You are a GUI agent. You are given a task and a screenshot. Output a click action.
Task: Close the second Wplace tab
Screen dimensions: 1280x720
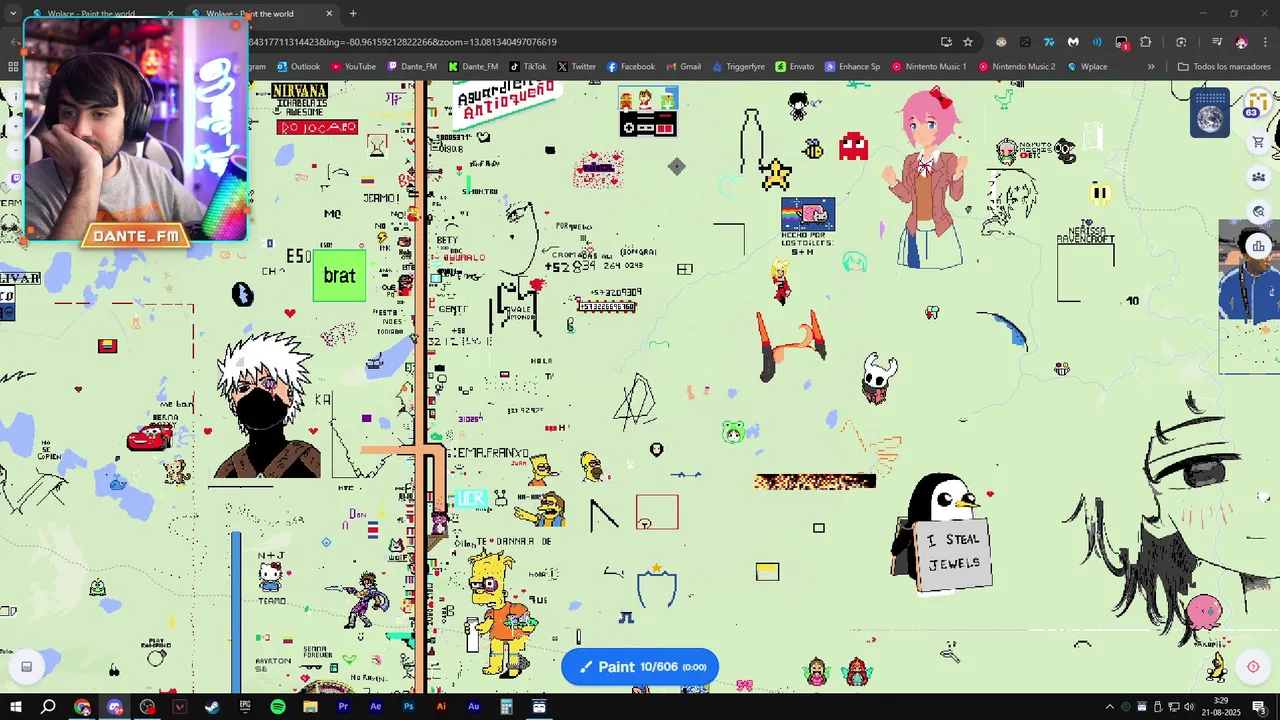[329, 14]
